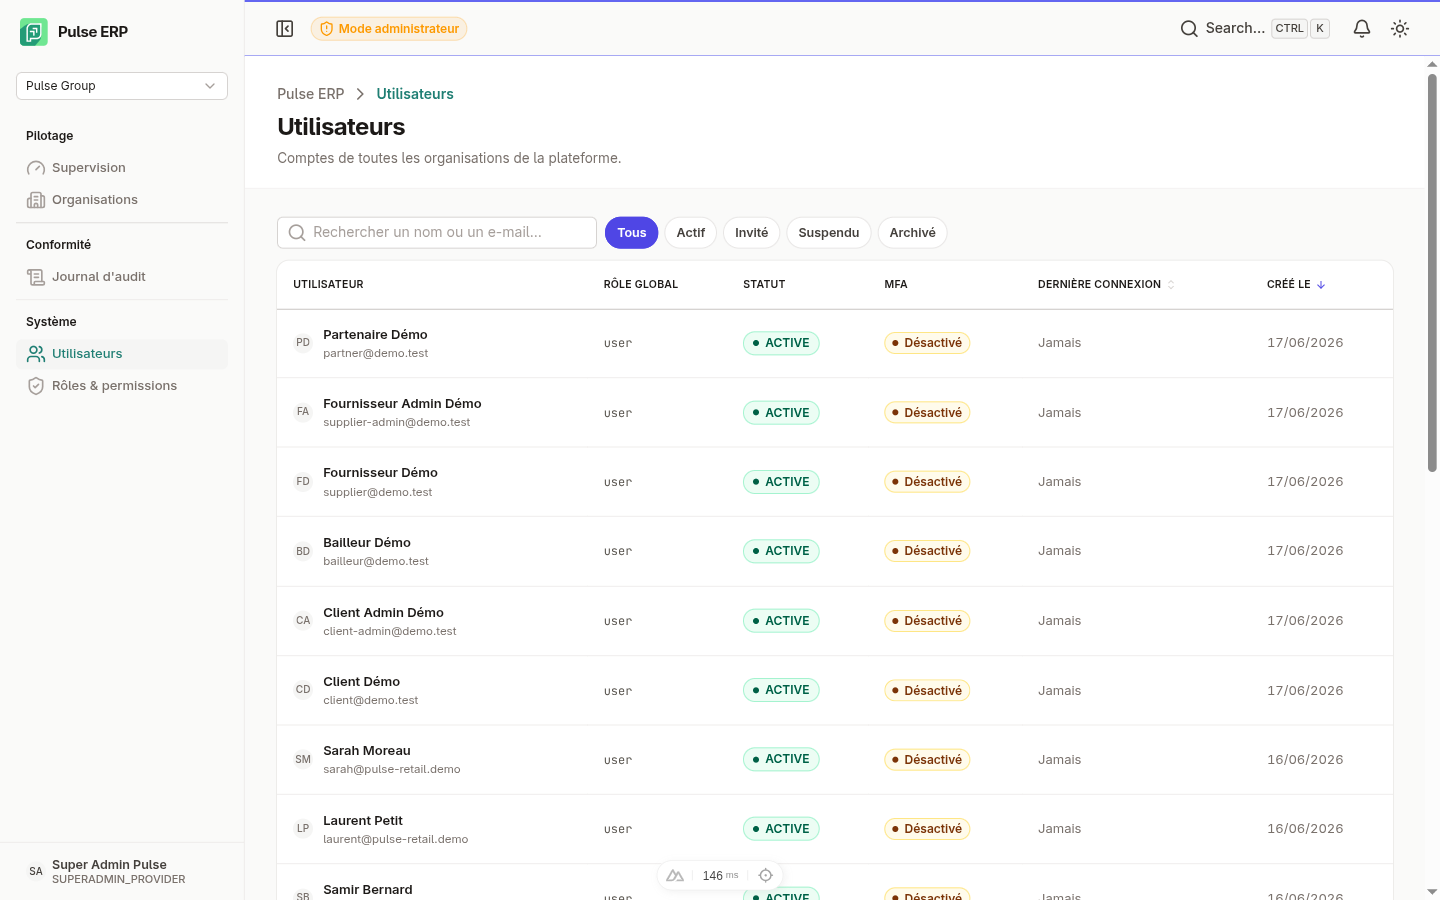Click the laurent@pulse-retail.demo email
The height and width of the screenshot is (900, 1440).
click(396, 839)
